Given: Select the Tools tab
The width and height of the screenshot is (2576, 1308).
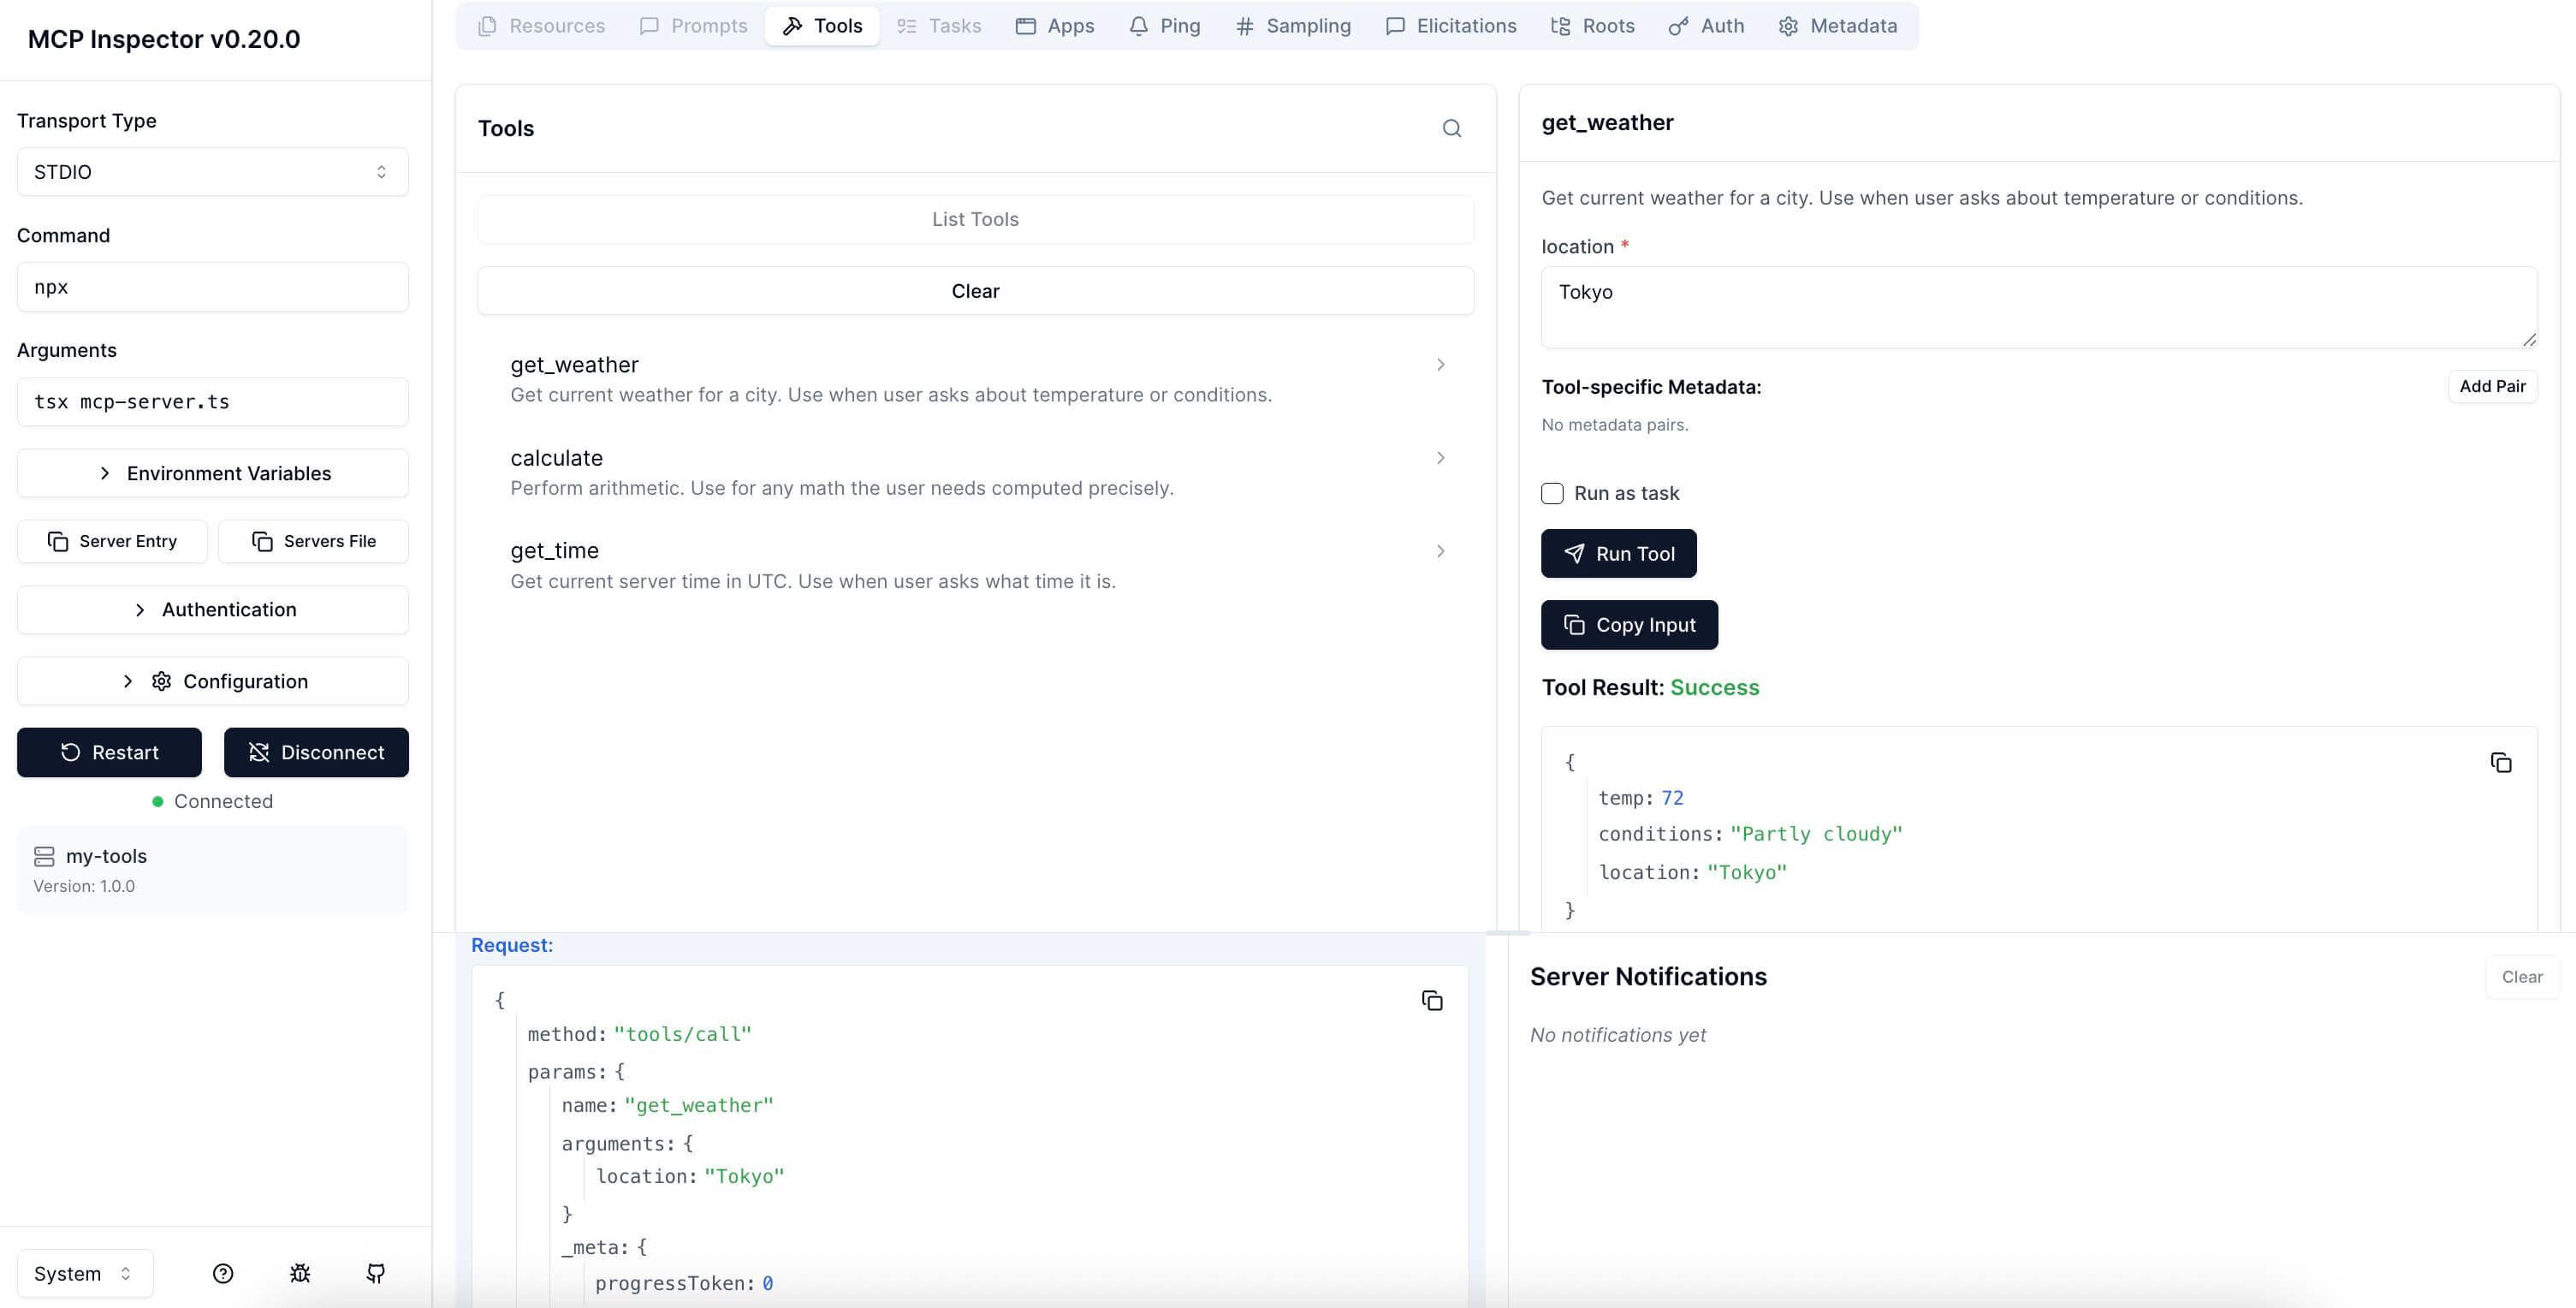Looking at the screenshot, I should (822, 26).
